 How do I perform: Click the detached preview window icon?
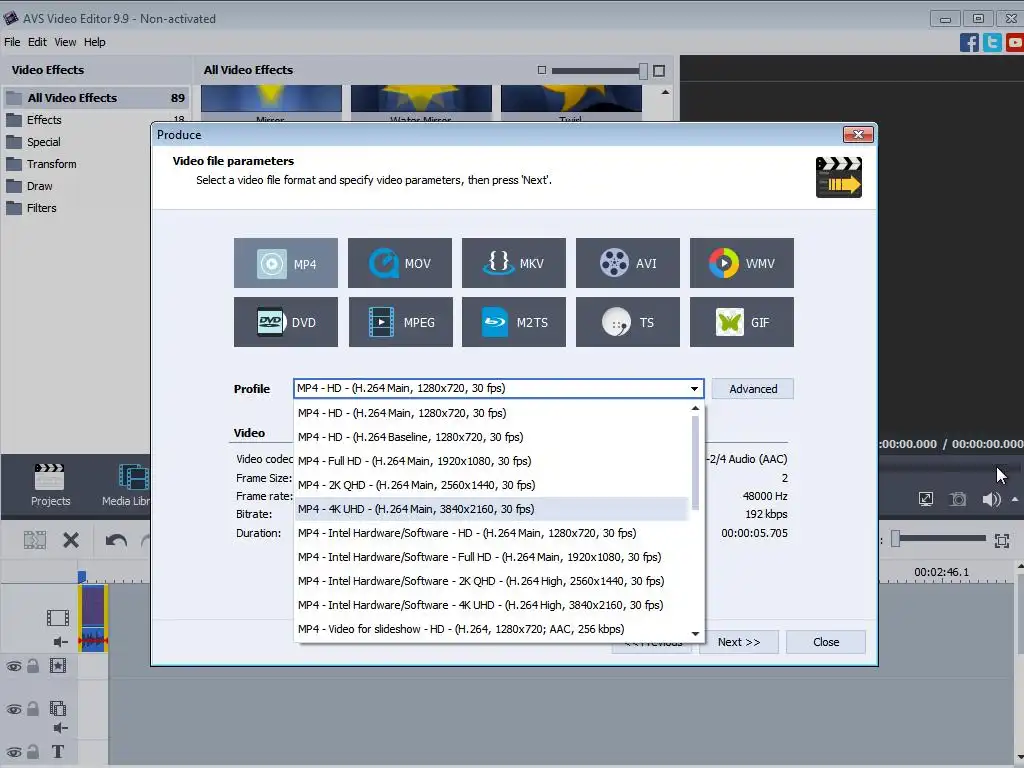click(x=925, y=500)
